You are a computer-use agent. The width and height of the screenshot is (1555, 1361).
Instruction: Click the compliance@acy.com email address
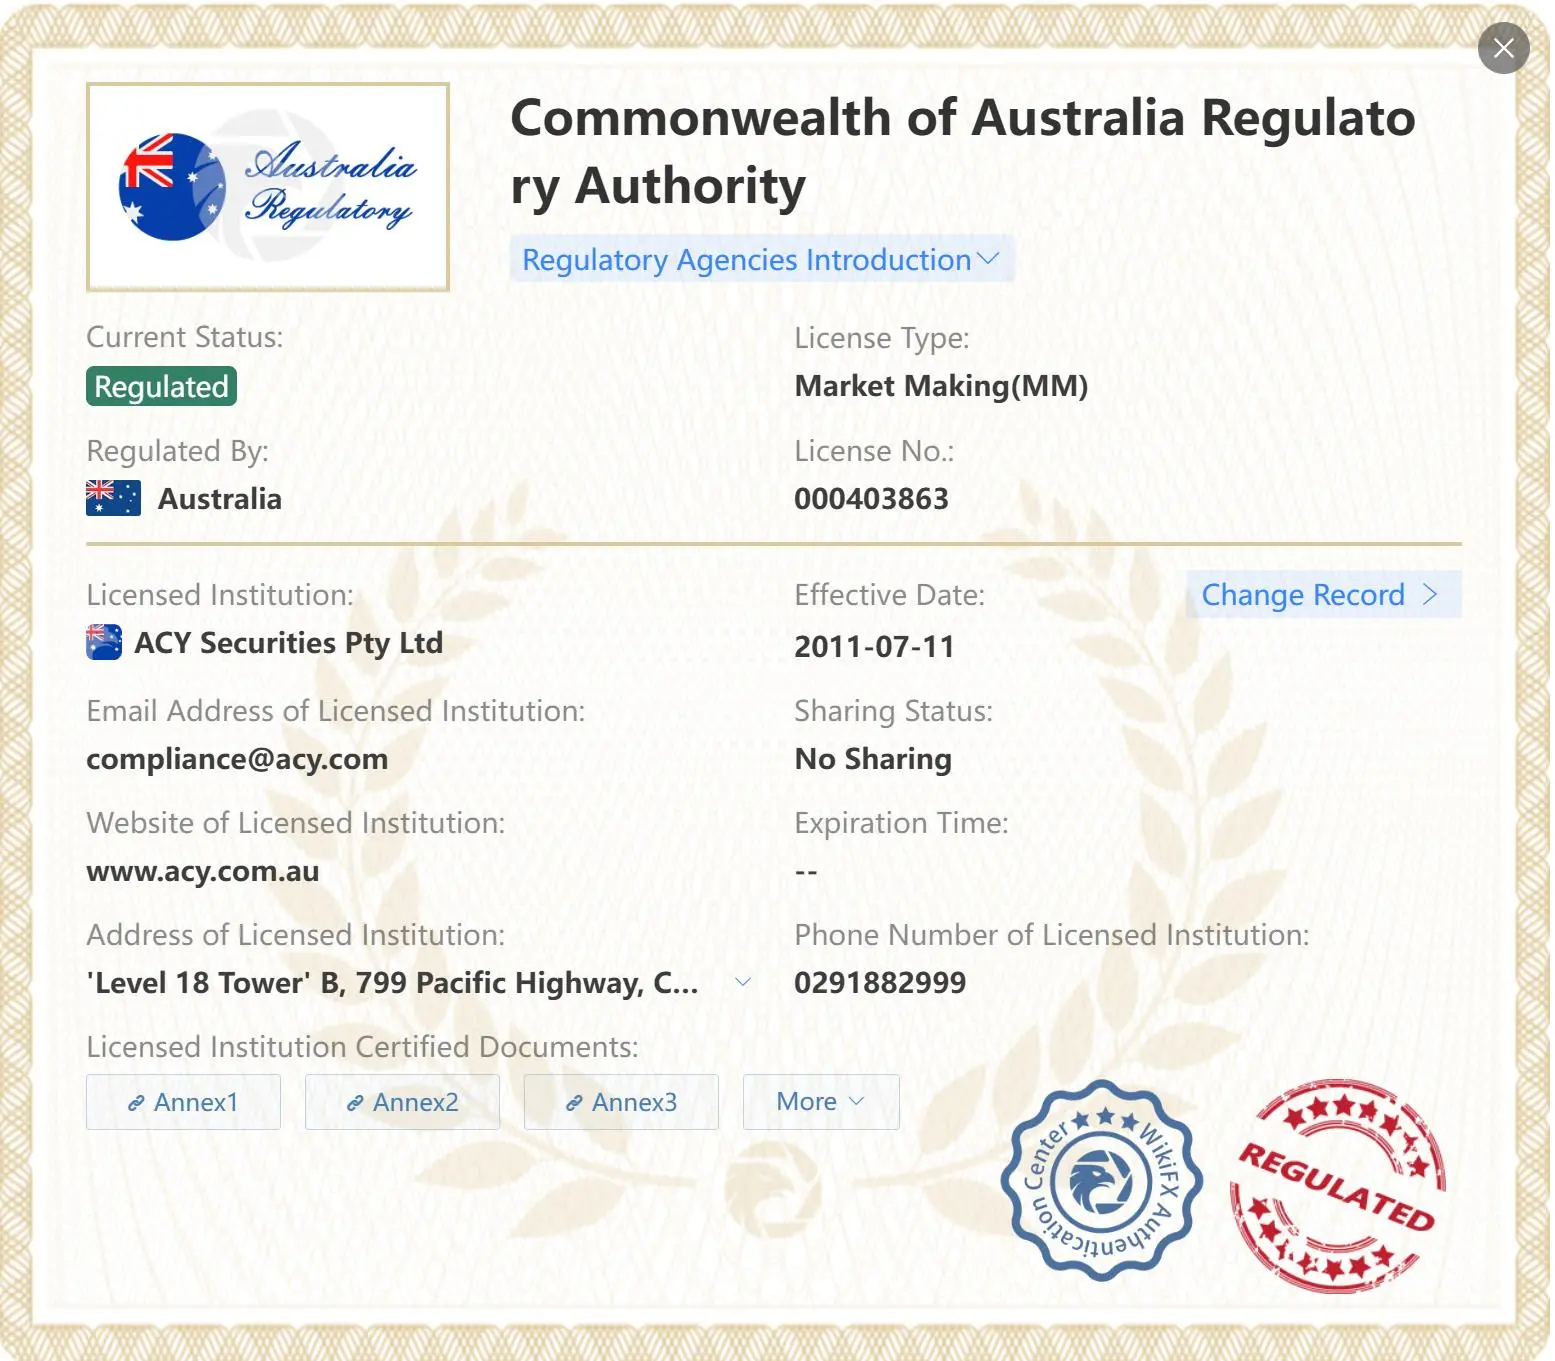pos(237,759)
